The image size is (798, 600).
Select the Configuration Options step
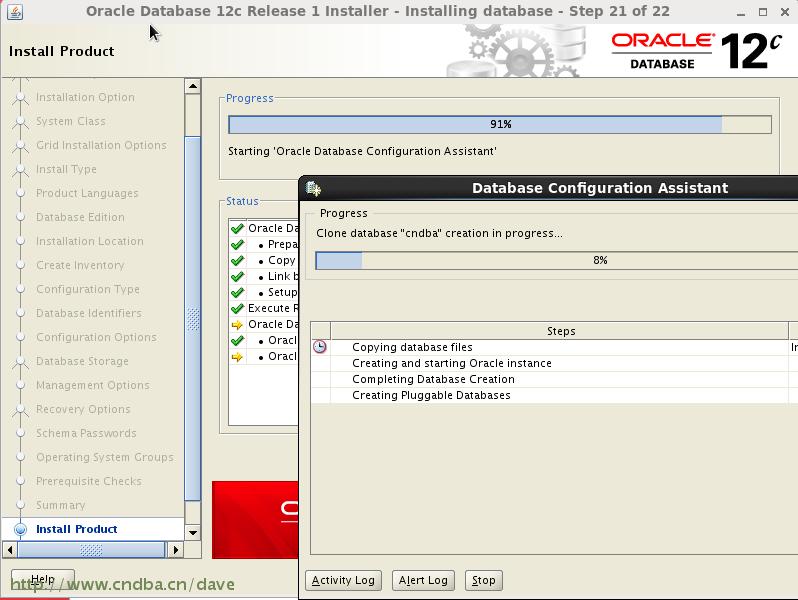tap(96, 337)
